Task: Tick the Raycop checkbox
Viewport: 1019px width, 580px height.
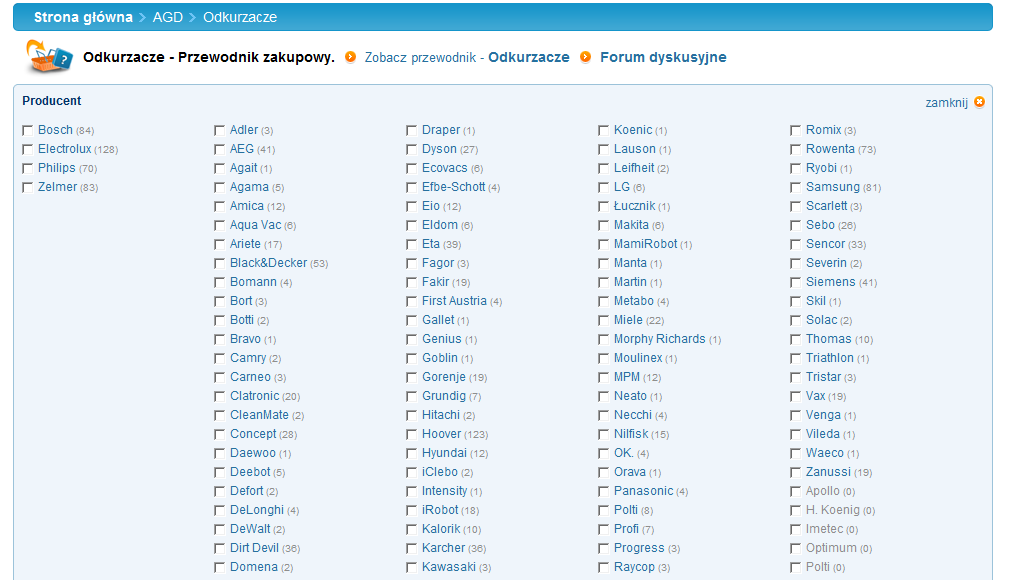Action: point(603,567)
